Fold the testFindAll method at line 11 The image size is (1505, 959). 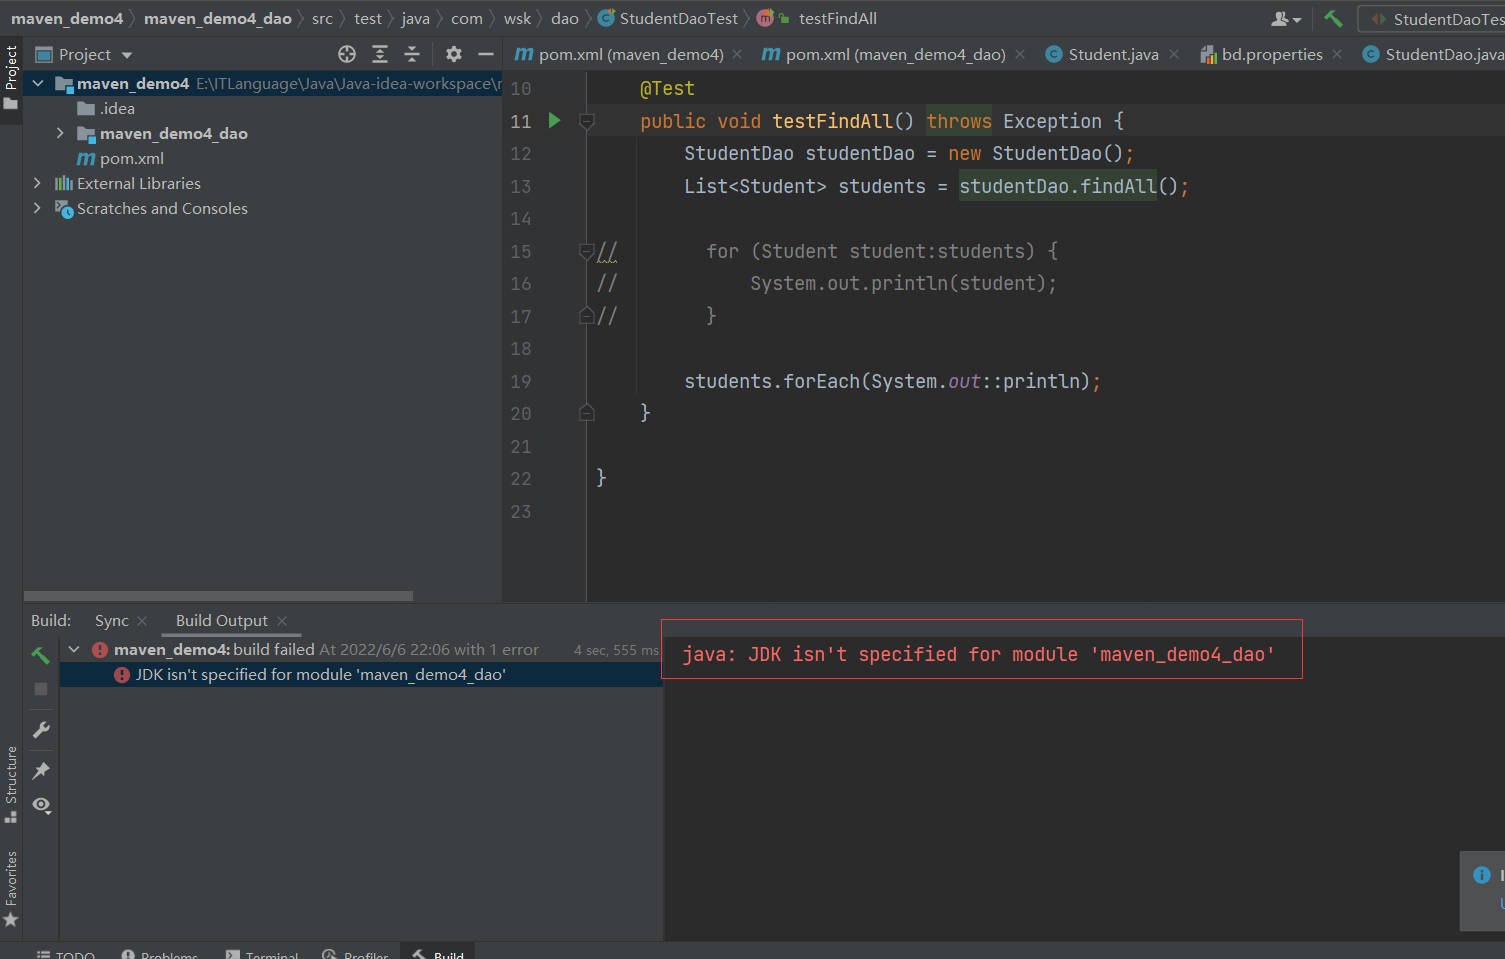tap(587, 121)
